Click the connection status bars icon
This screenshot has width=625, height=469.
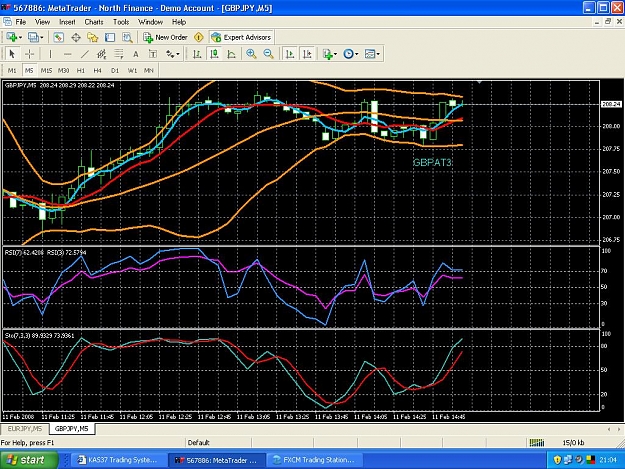[x=537, y=442]
